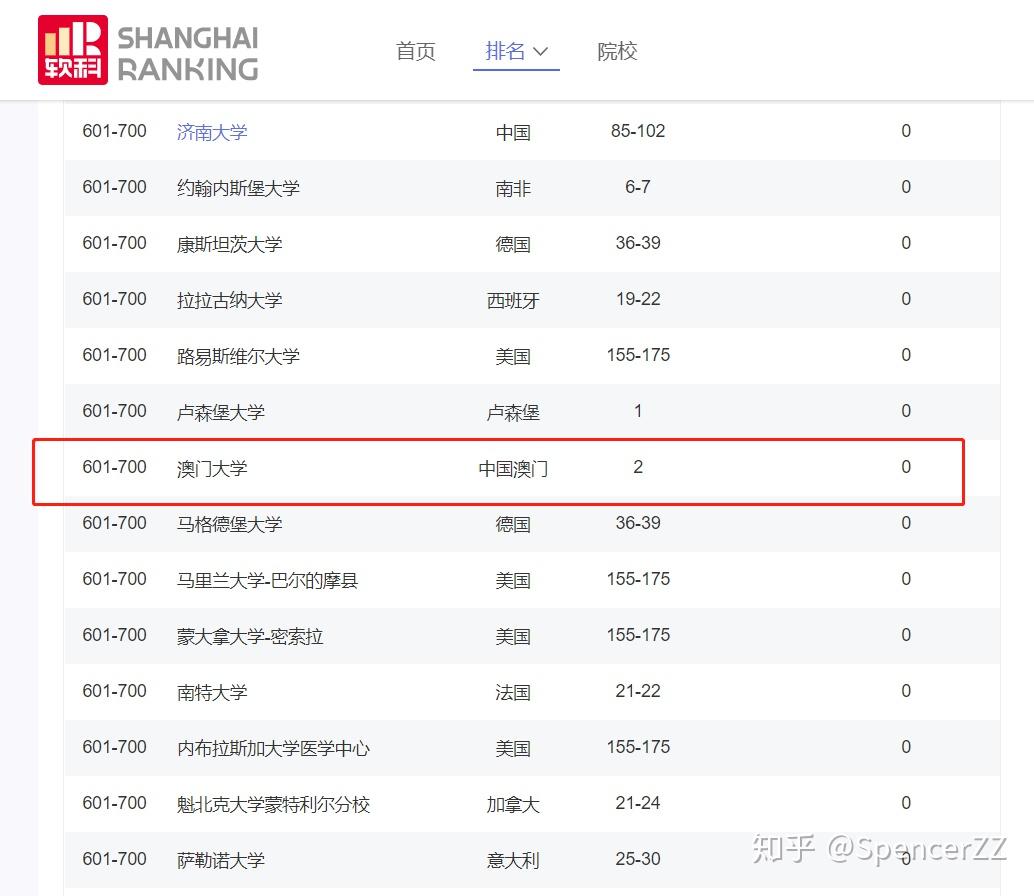
Task: Click 路易斯维尔大学 in the table
Action: click(238, 356)
